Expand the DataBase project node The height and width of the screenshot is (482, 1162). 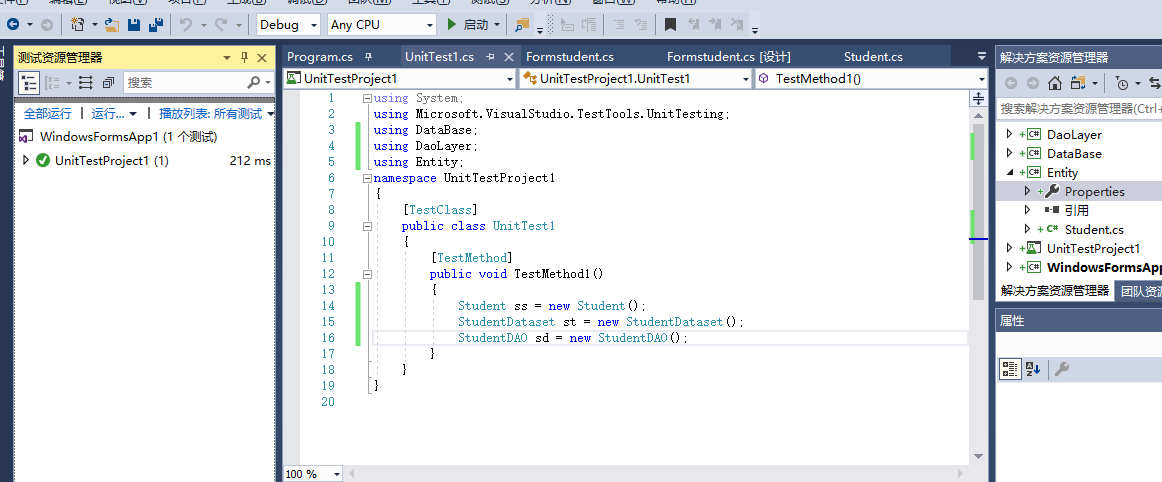[x=1009, y=153]
